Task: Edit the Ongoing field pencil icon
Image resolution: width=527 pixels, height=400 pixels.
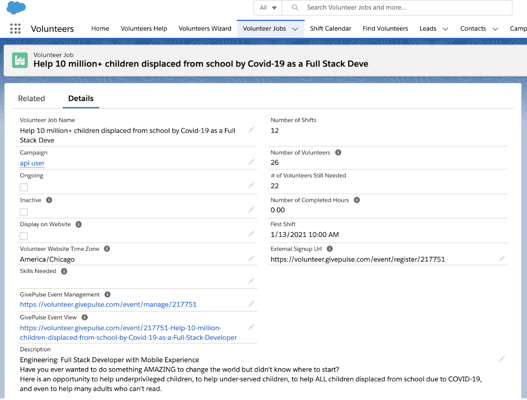Action: coord(251,185)
